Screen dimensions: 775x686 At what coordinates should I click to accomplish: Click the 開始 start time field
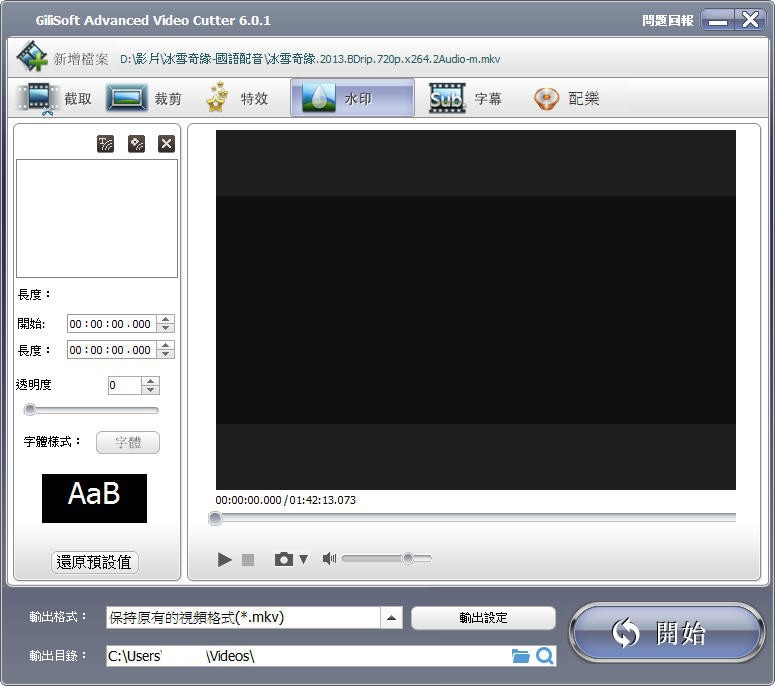tap(112, 324)
